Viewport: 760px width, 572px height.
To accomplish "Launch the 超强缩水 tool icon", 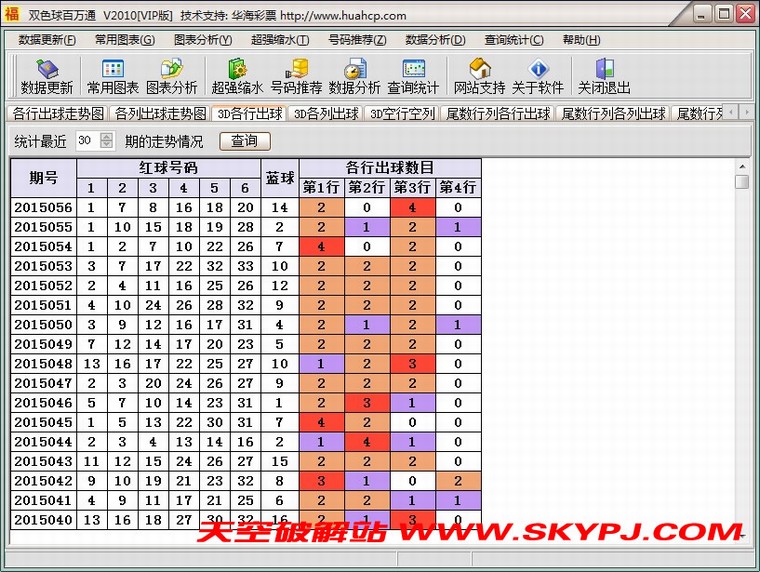I will point(237,76).
